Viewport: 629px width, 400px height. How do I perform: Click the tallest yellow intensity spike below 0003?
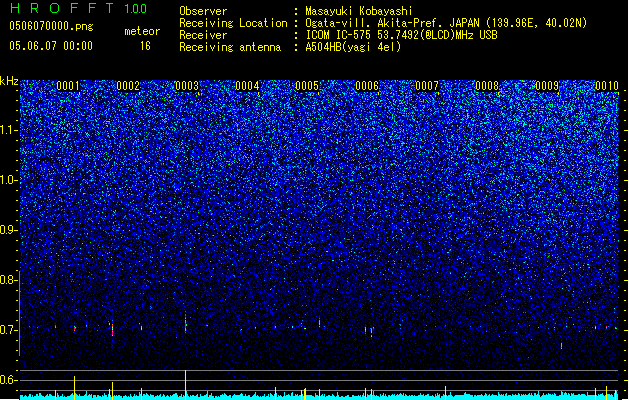pyautogui.click(x=185, y=384)
